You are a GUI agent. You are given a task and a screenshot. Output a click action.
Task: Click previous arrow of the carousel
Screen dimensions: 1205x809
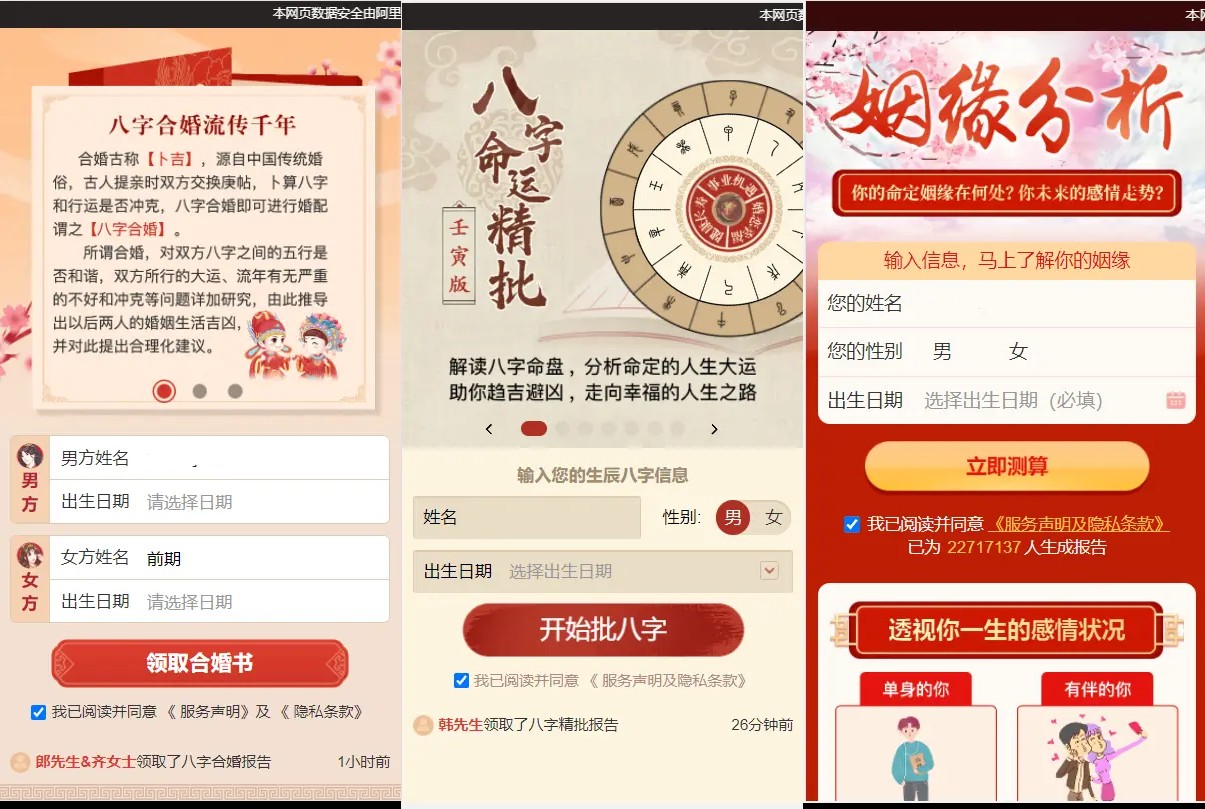pyautogui.click(x=489, y=429)
